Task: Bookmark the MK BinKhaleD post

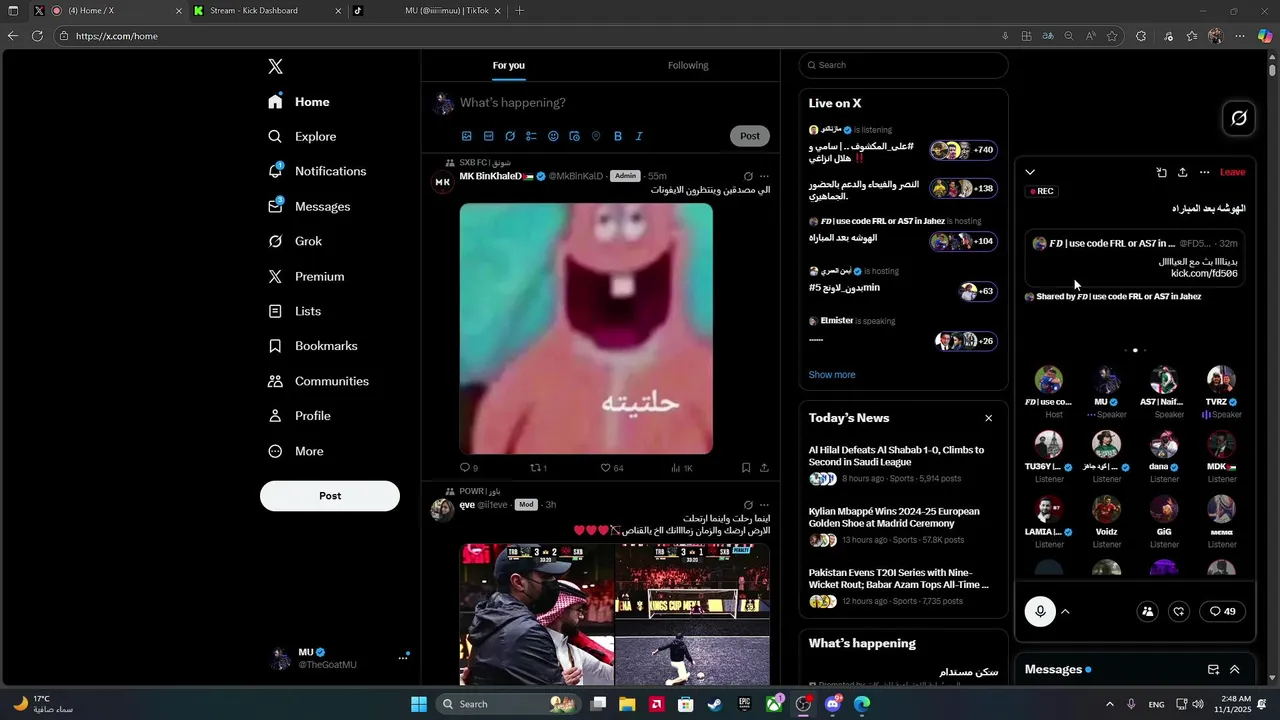Action: [x=746, y=468]
